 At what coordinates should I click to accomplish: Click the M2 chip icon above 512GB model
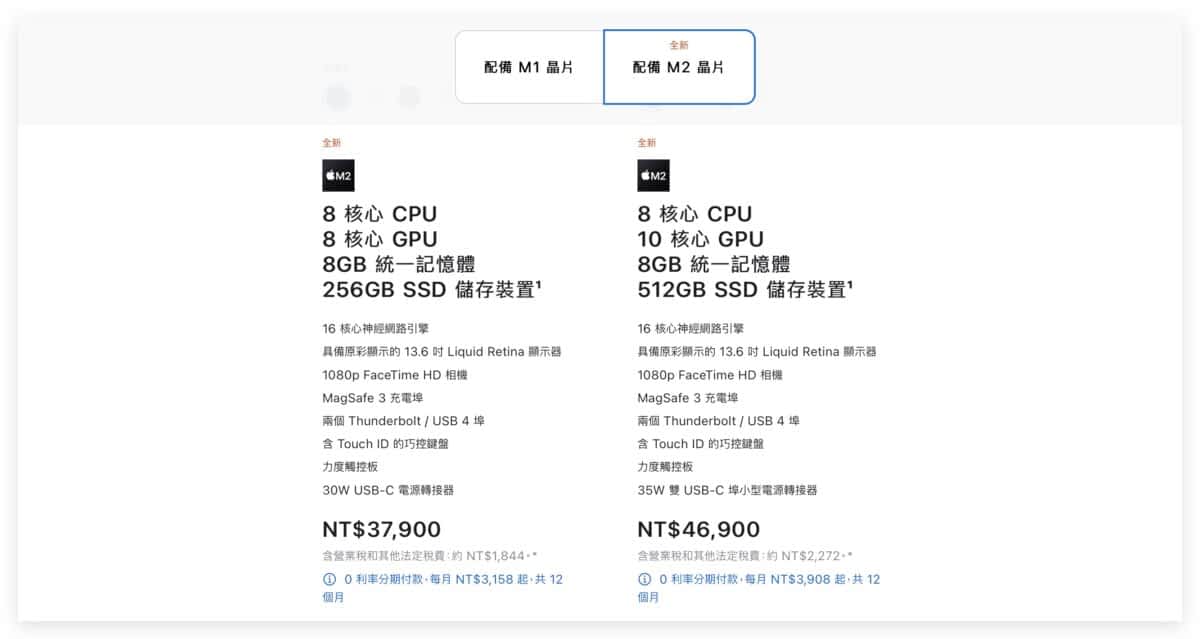(653, 176)
